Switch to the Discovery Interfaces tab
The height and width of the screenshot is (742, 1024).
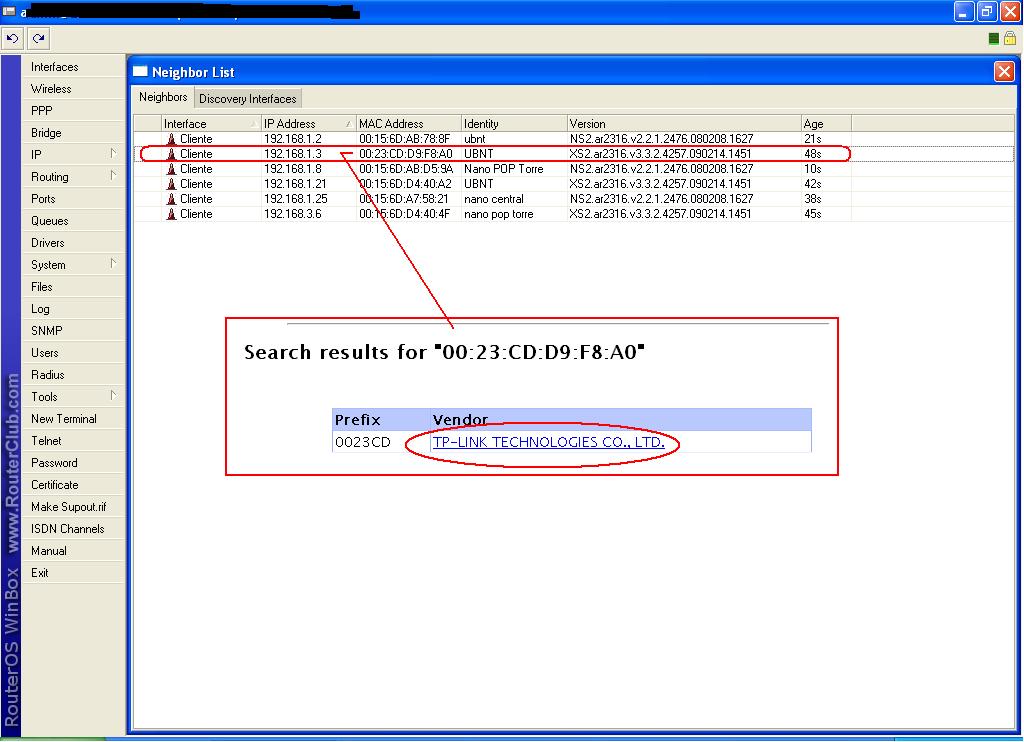pyautogui.click(x=248, y=99)
